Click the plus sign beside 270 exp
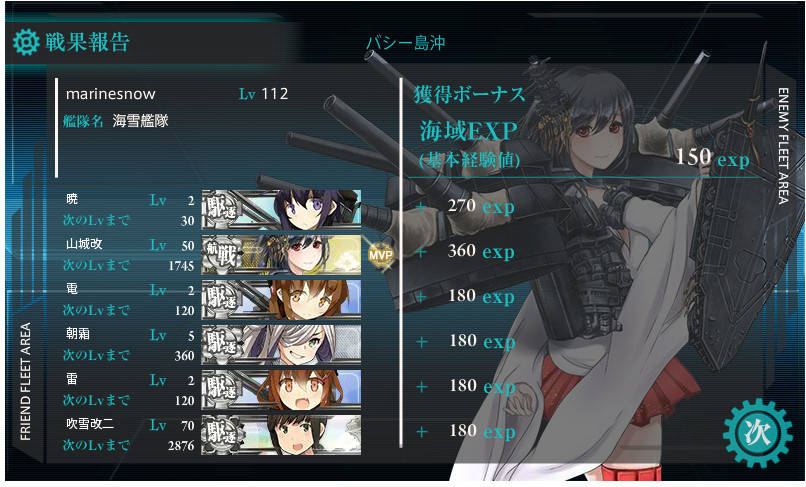Screen dimensions: 806x487 point(422,207)
